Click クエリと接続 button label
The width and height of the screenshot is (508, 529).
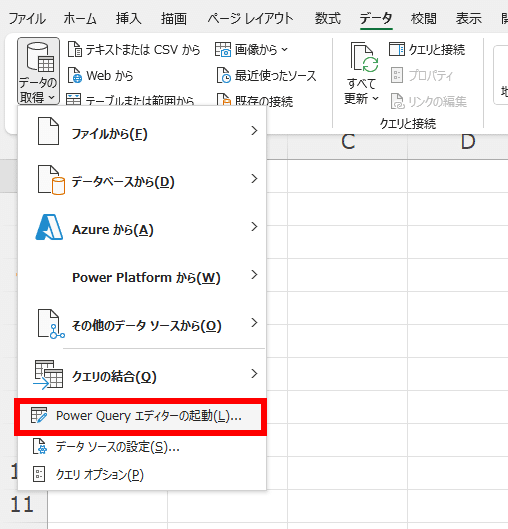[437, 50]
